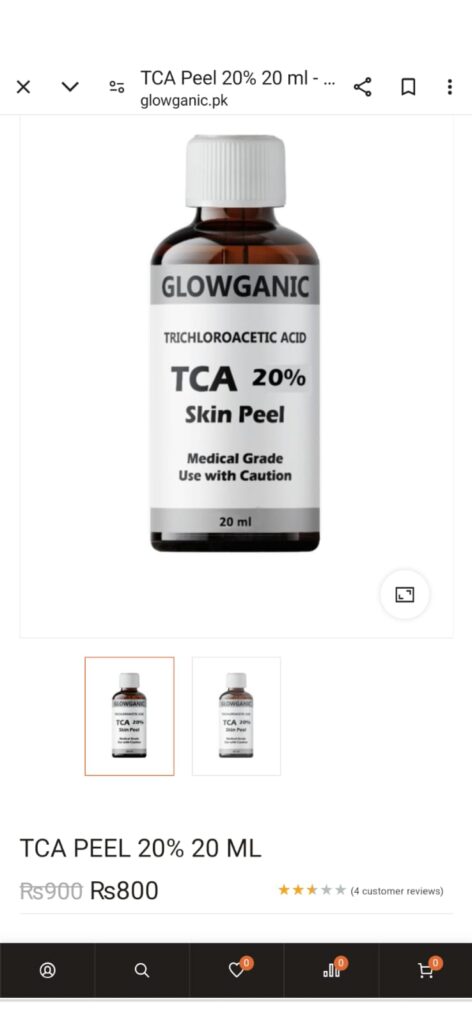This screenshot has width=472, height=1024.
Task: Expand product image to fullscreen
Action: pyautogui.click(x=405, y=594)
